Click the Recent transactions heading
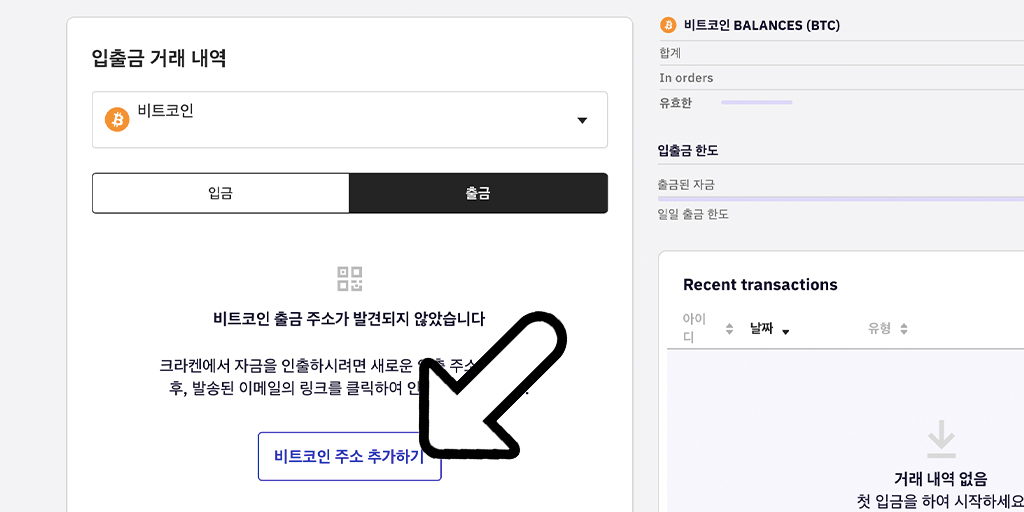The width and height of the screenshot is (1024, 512). click(760, 285)
